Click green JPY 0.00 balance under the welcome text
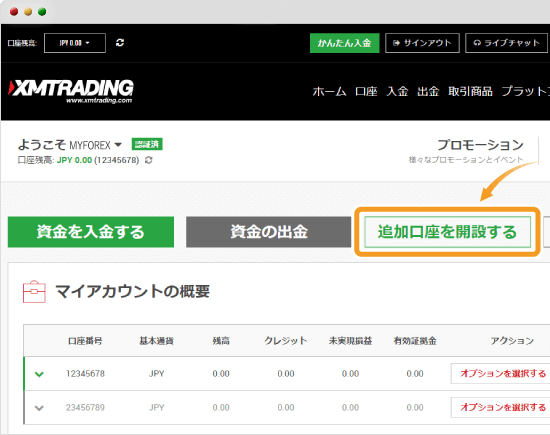The image size is (550, 435). (x=74, y=160)
